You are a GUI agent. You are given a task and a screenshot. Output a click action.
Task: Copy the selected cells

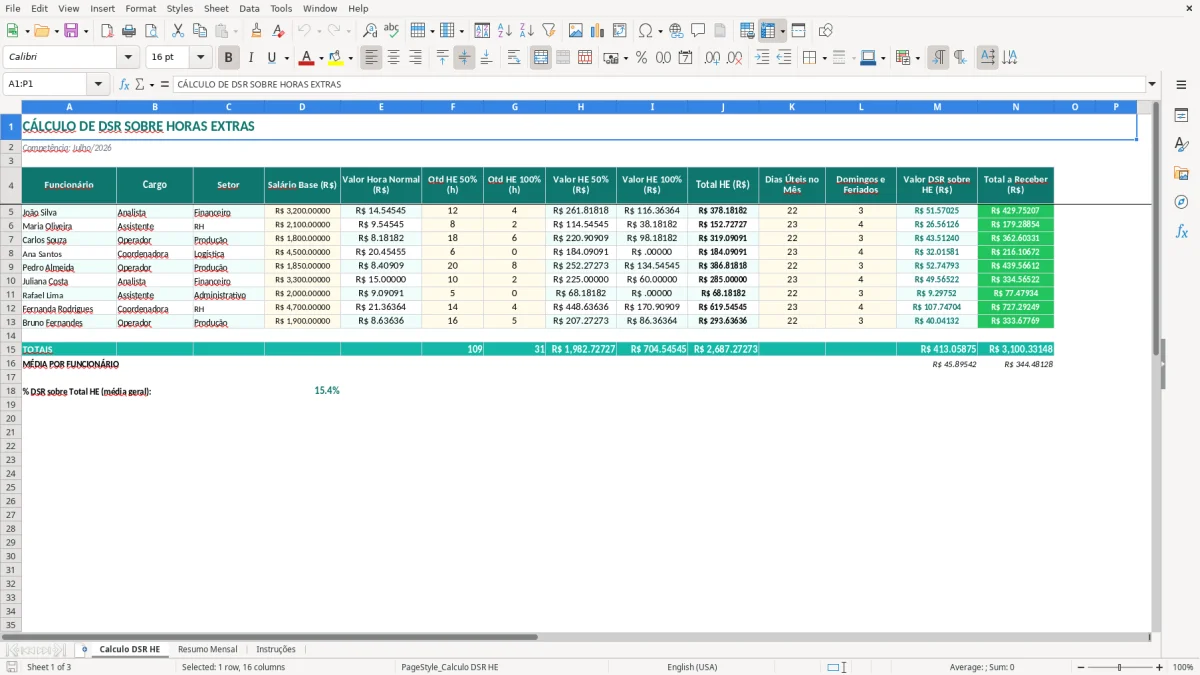pos(200,31)
